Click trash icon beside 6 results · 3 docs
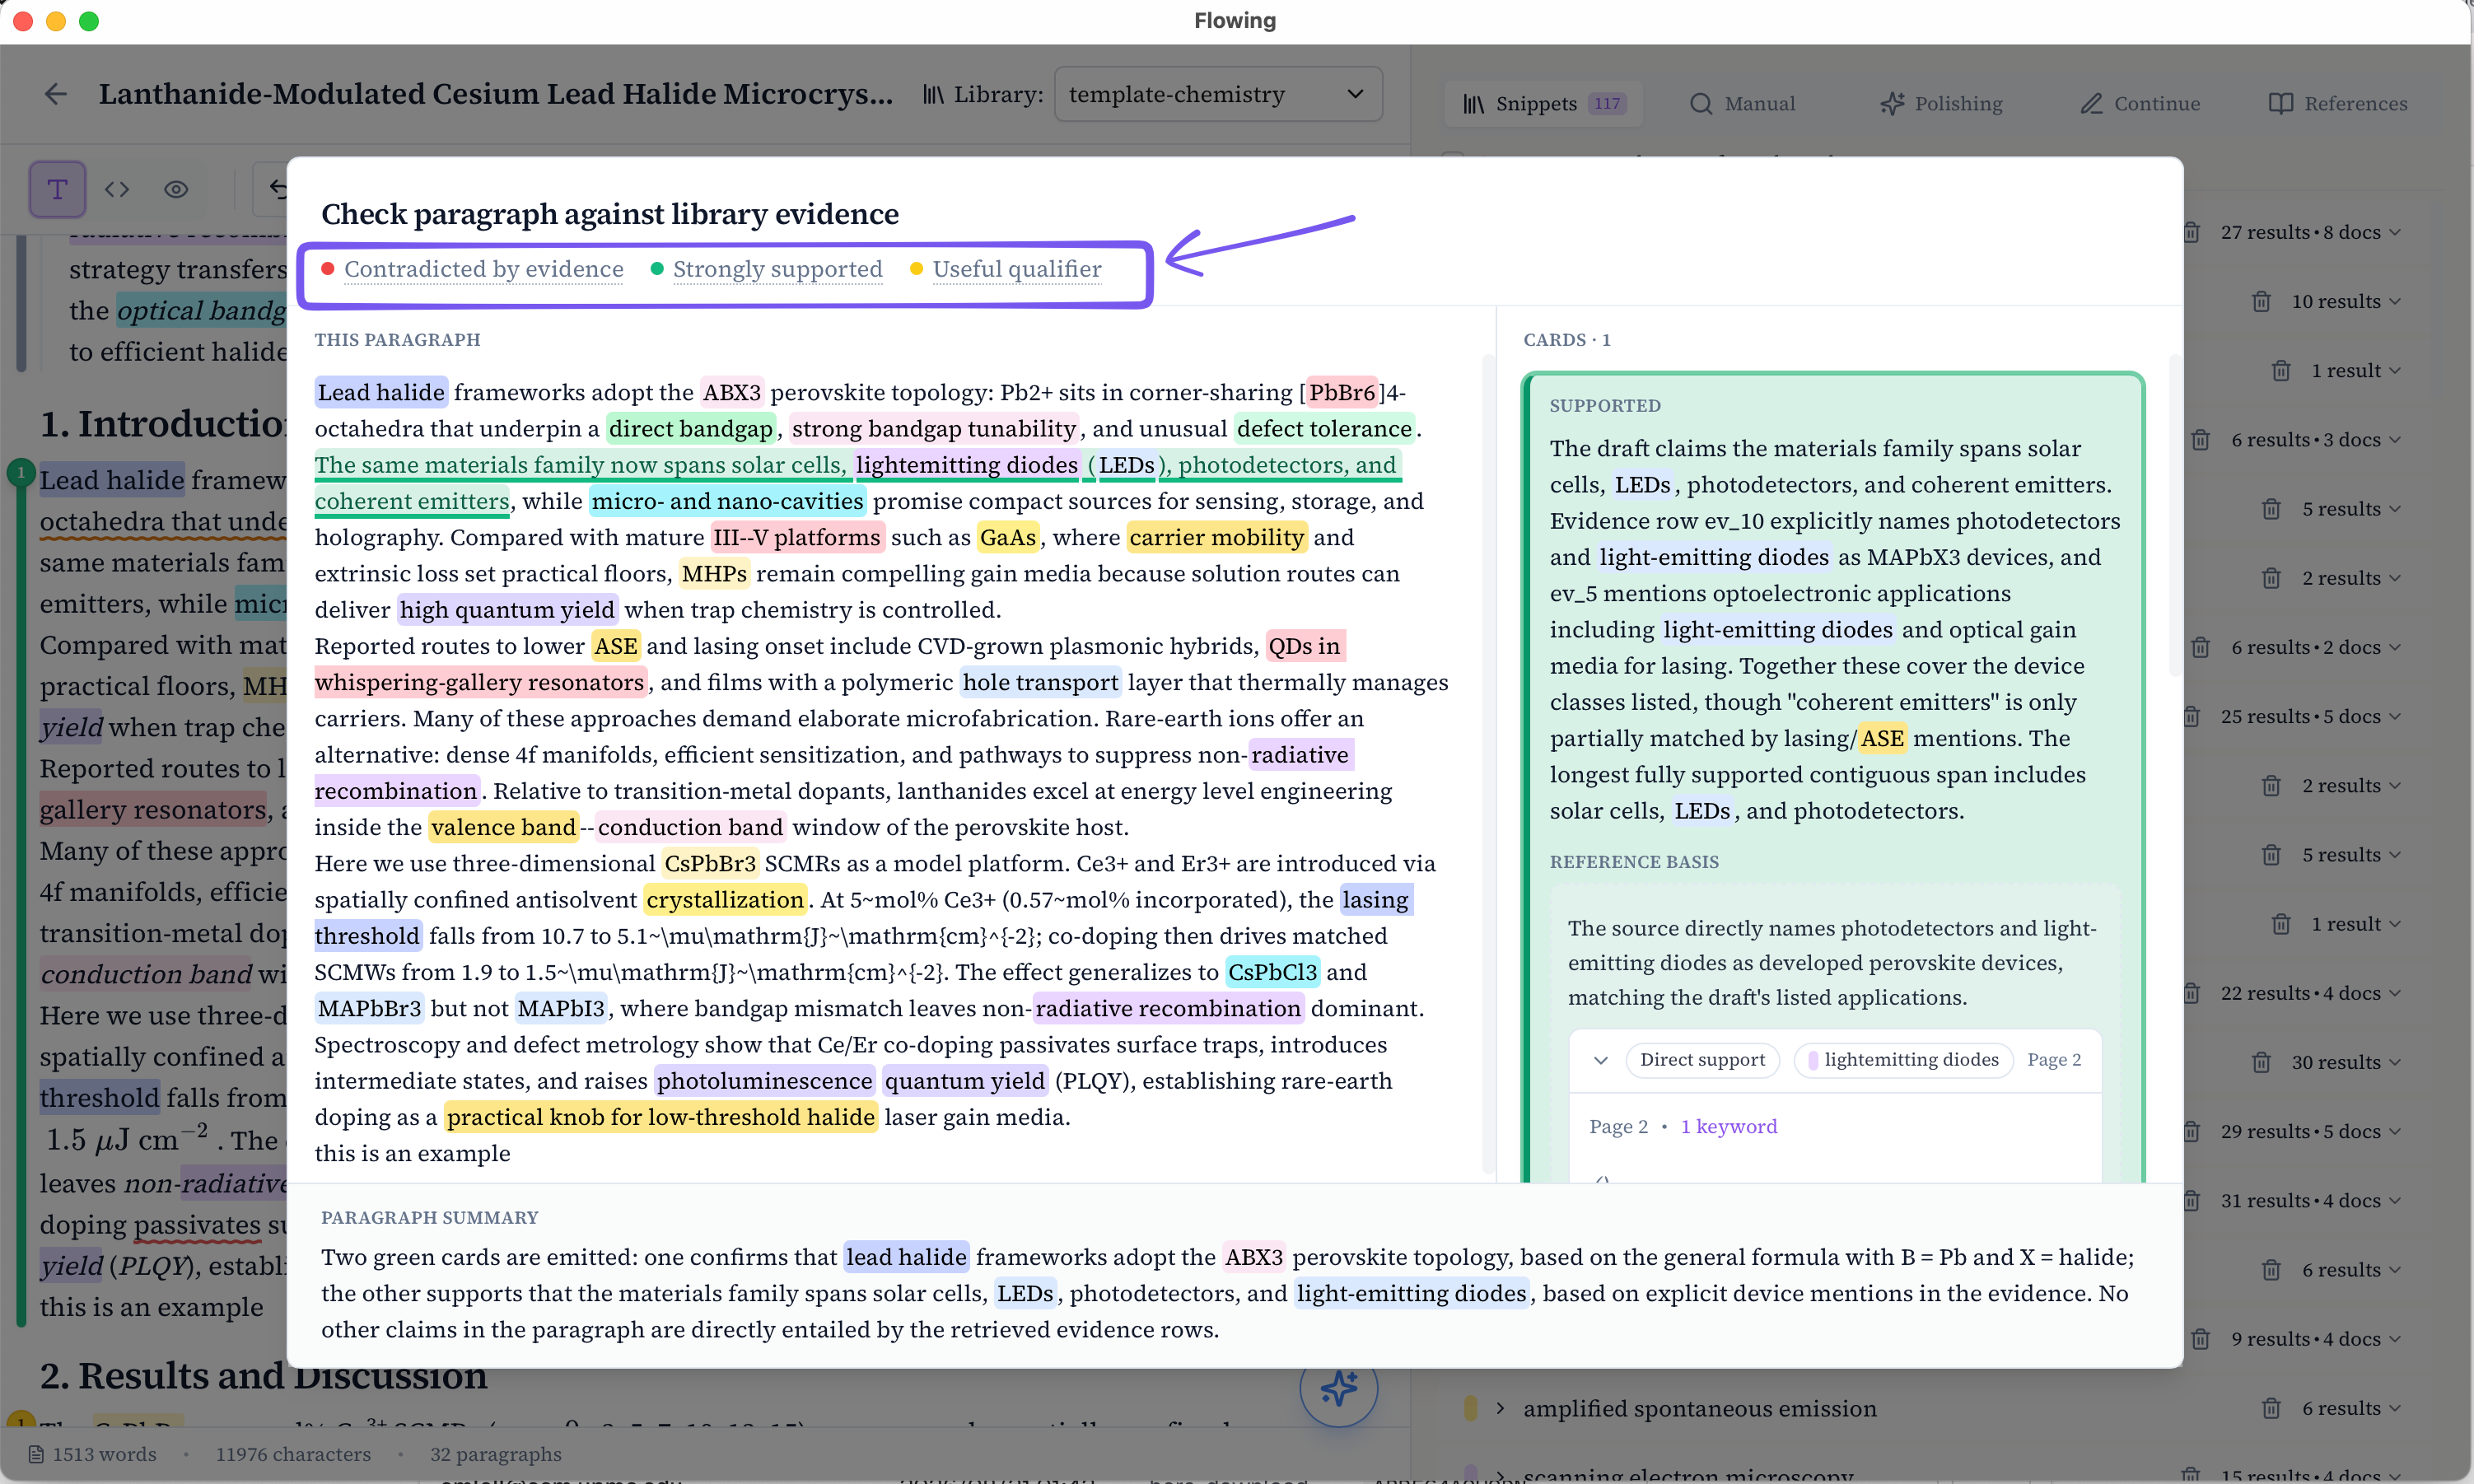This screenshot has height=1484, width=2474. pyautogui.click(x=2200, y=440)
